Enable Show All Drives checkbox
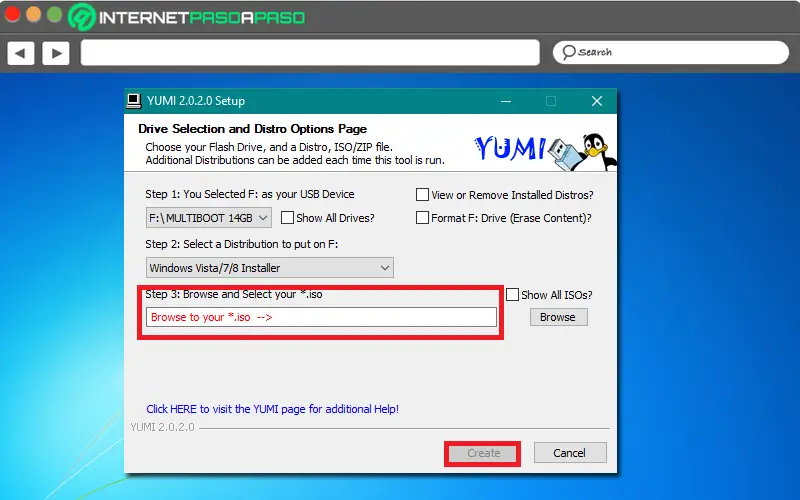800x500 pixels. coord(288,218)
